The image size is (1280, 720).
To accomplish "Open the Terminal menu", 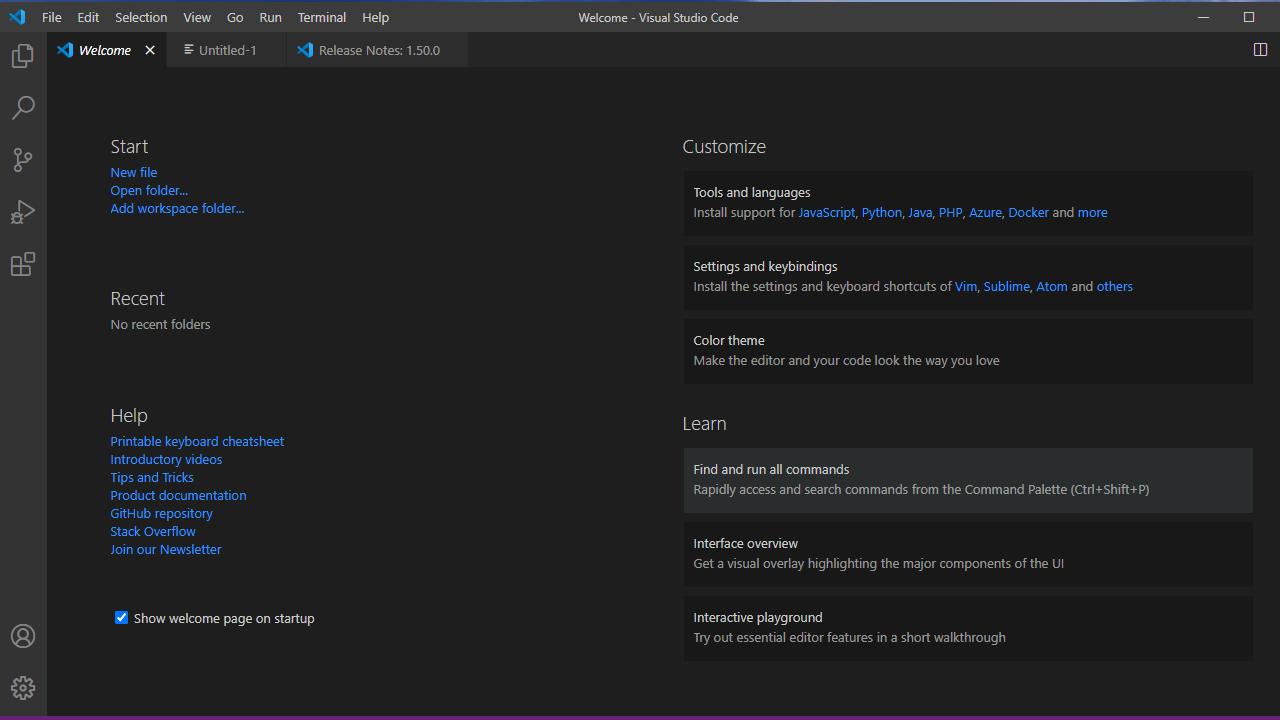I will [x=321, y=17].
